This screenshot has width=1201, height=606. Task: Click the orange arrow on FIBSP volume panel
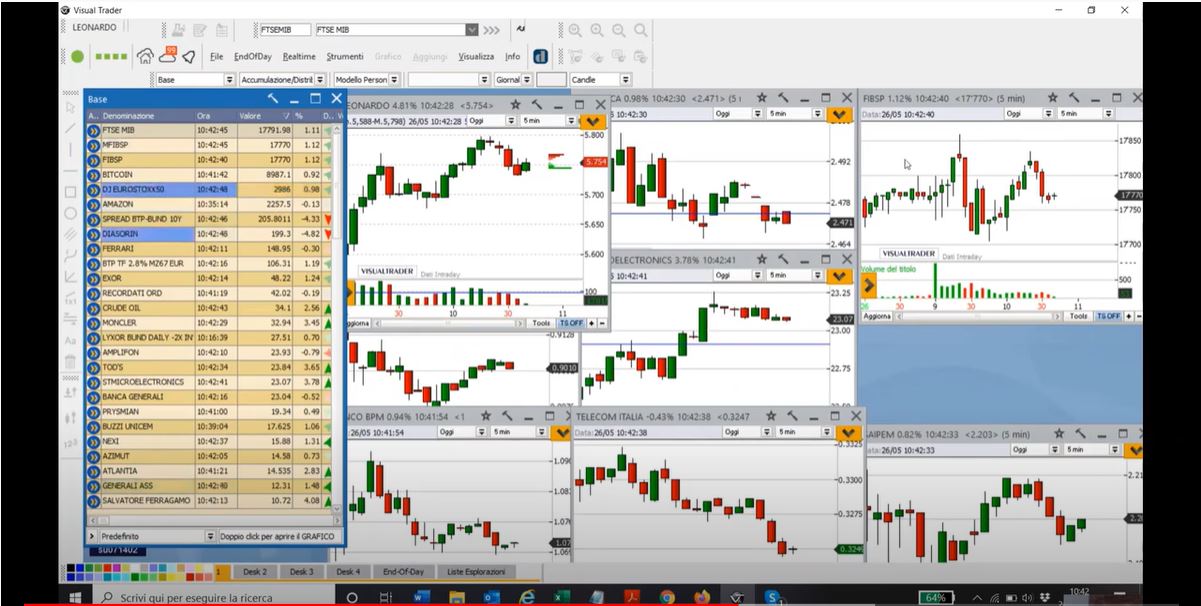(868, 286)
